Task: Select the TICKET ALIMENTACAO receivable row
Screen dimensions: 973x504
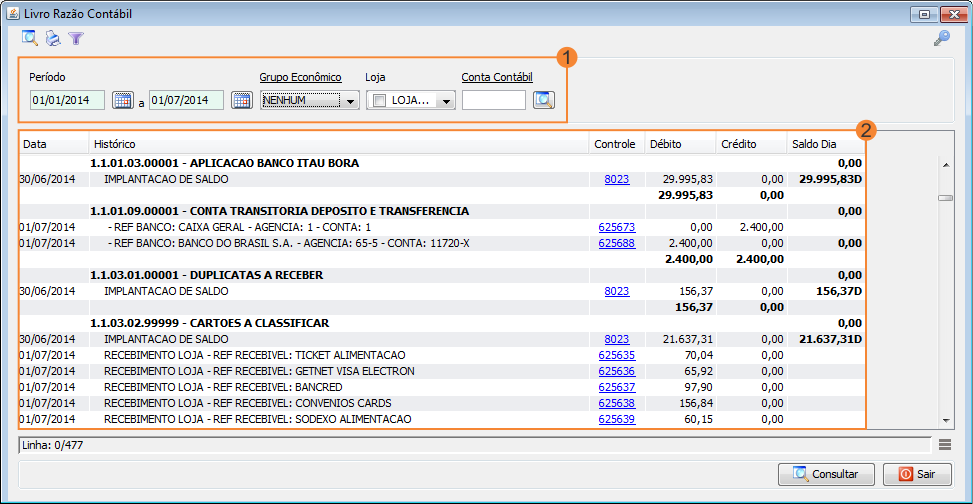Action: [x=442, y=356]
